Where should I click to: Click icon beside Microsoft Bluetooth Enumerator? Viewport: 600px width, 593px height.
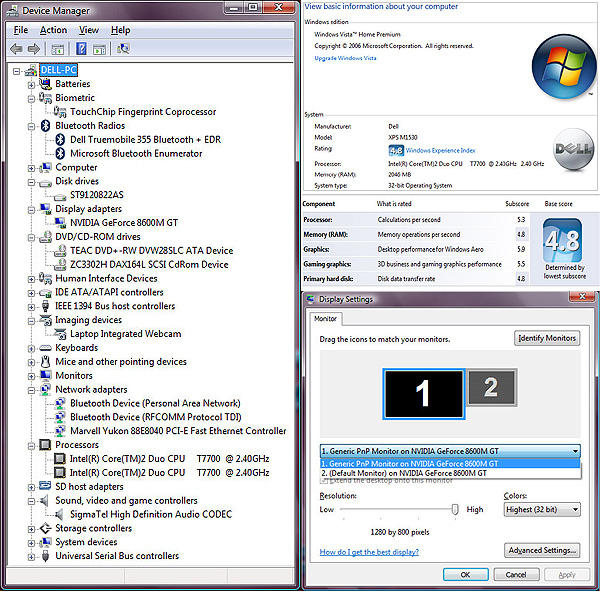point(60,153)
